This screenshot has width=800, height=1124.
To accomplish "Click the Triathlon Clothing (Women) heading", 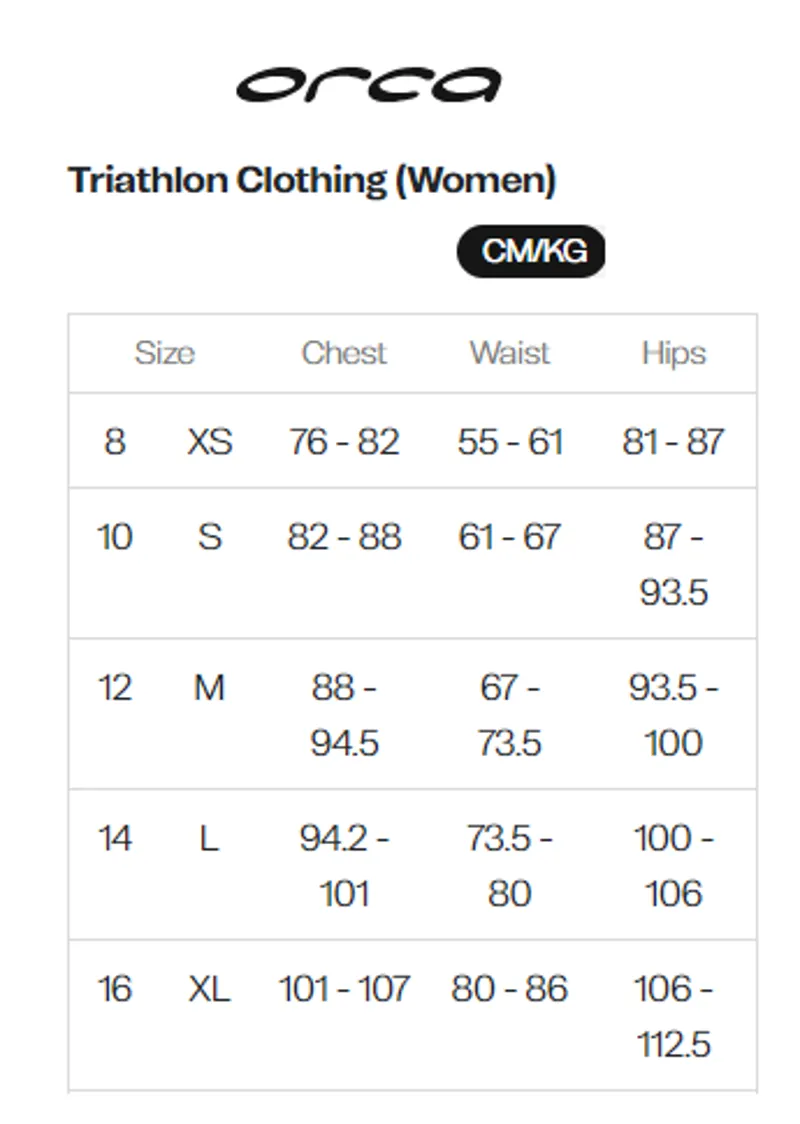I will (x=312, y=181).
